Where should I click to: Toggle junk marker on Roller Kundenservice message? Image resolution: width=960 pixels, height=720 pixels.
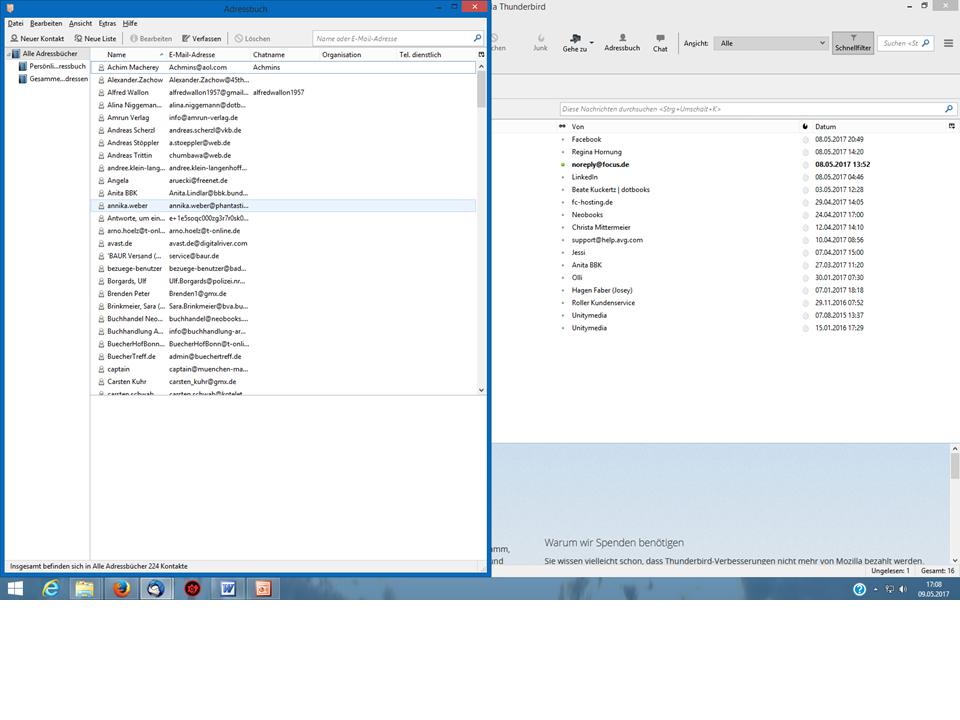click(806, 303)
